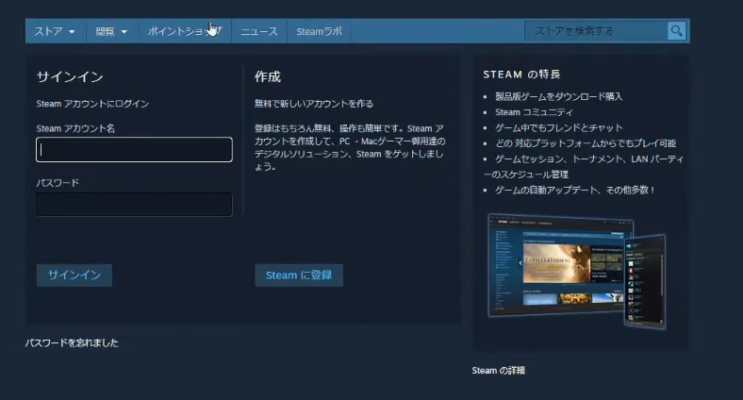Expand the 閲覧 dropdown menu
743x400 pixels.
pyautogui.click(x=111, y=31)
